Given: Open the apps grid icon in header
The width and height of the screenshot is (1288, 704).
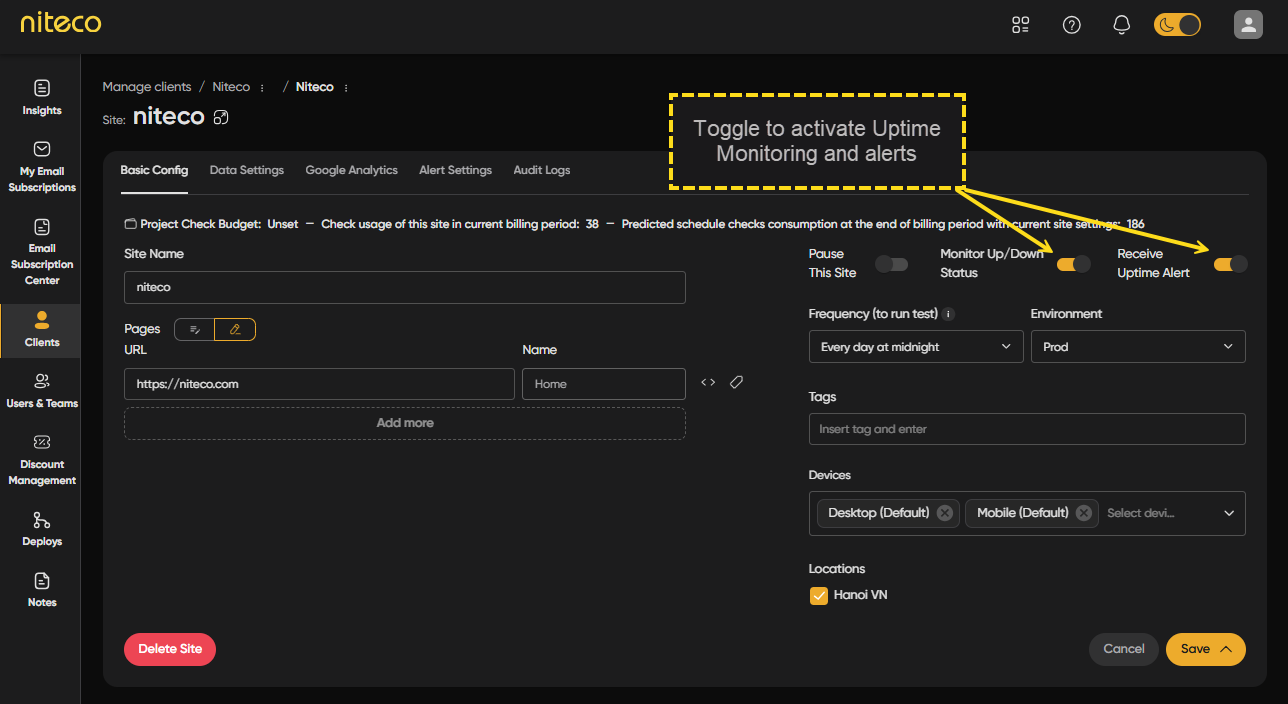Looking at the screenshot, I should click(1020, 25).
